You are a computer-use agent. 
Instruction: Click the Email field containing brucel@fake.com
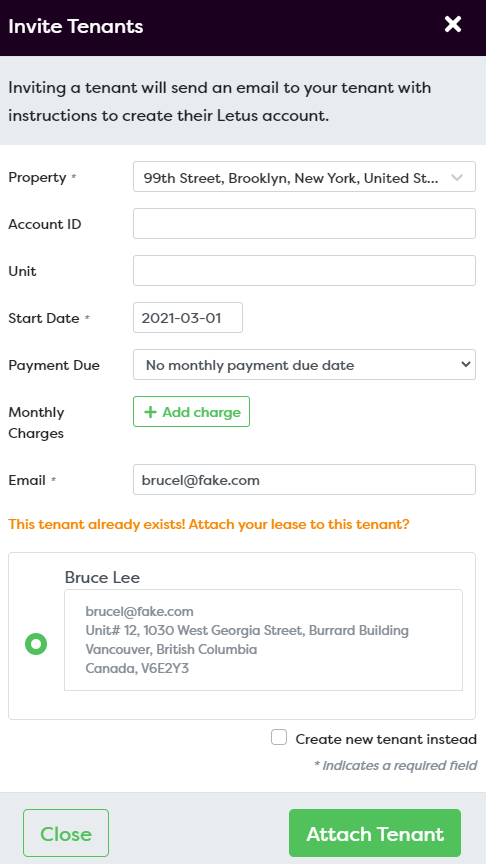pos(304,479)
